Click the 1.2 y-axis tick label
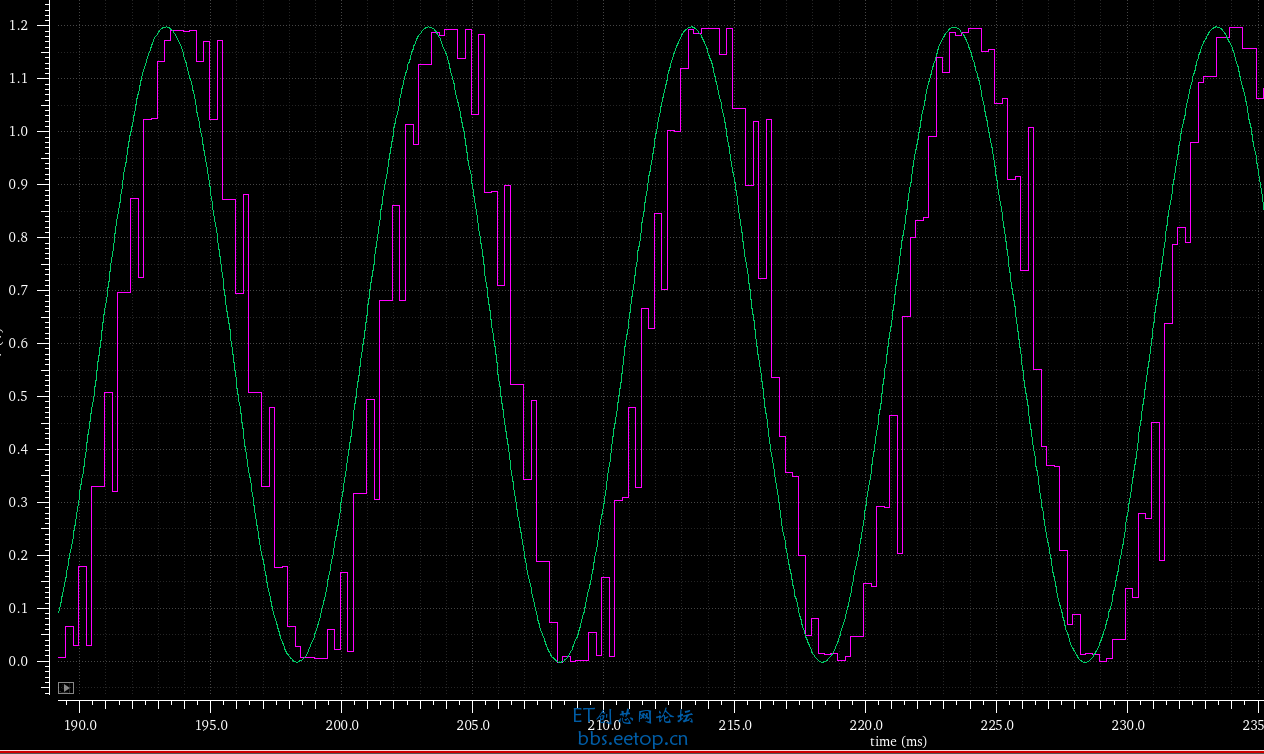 pyautogui.click(x=19, y=25)
